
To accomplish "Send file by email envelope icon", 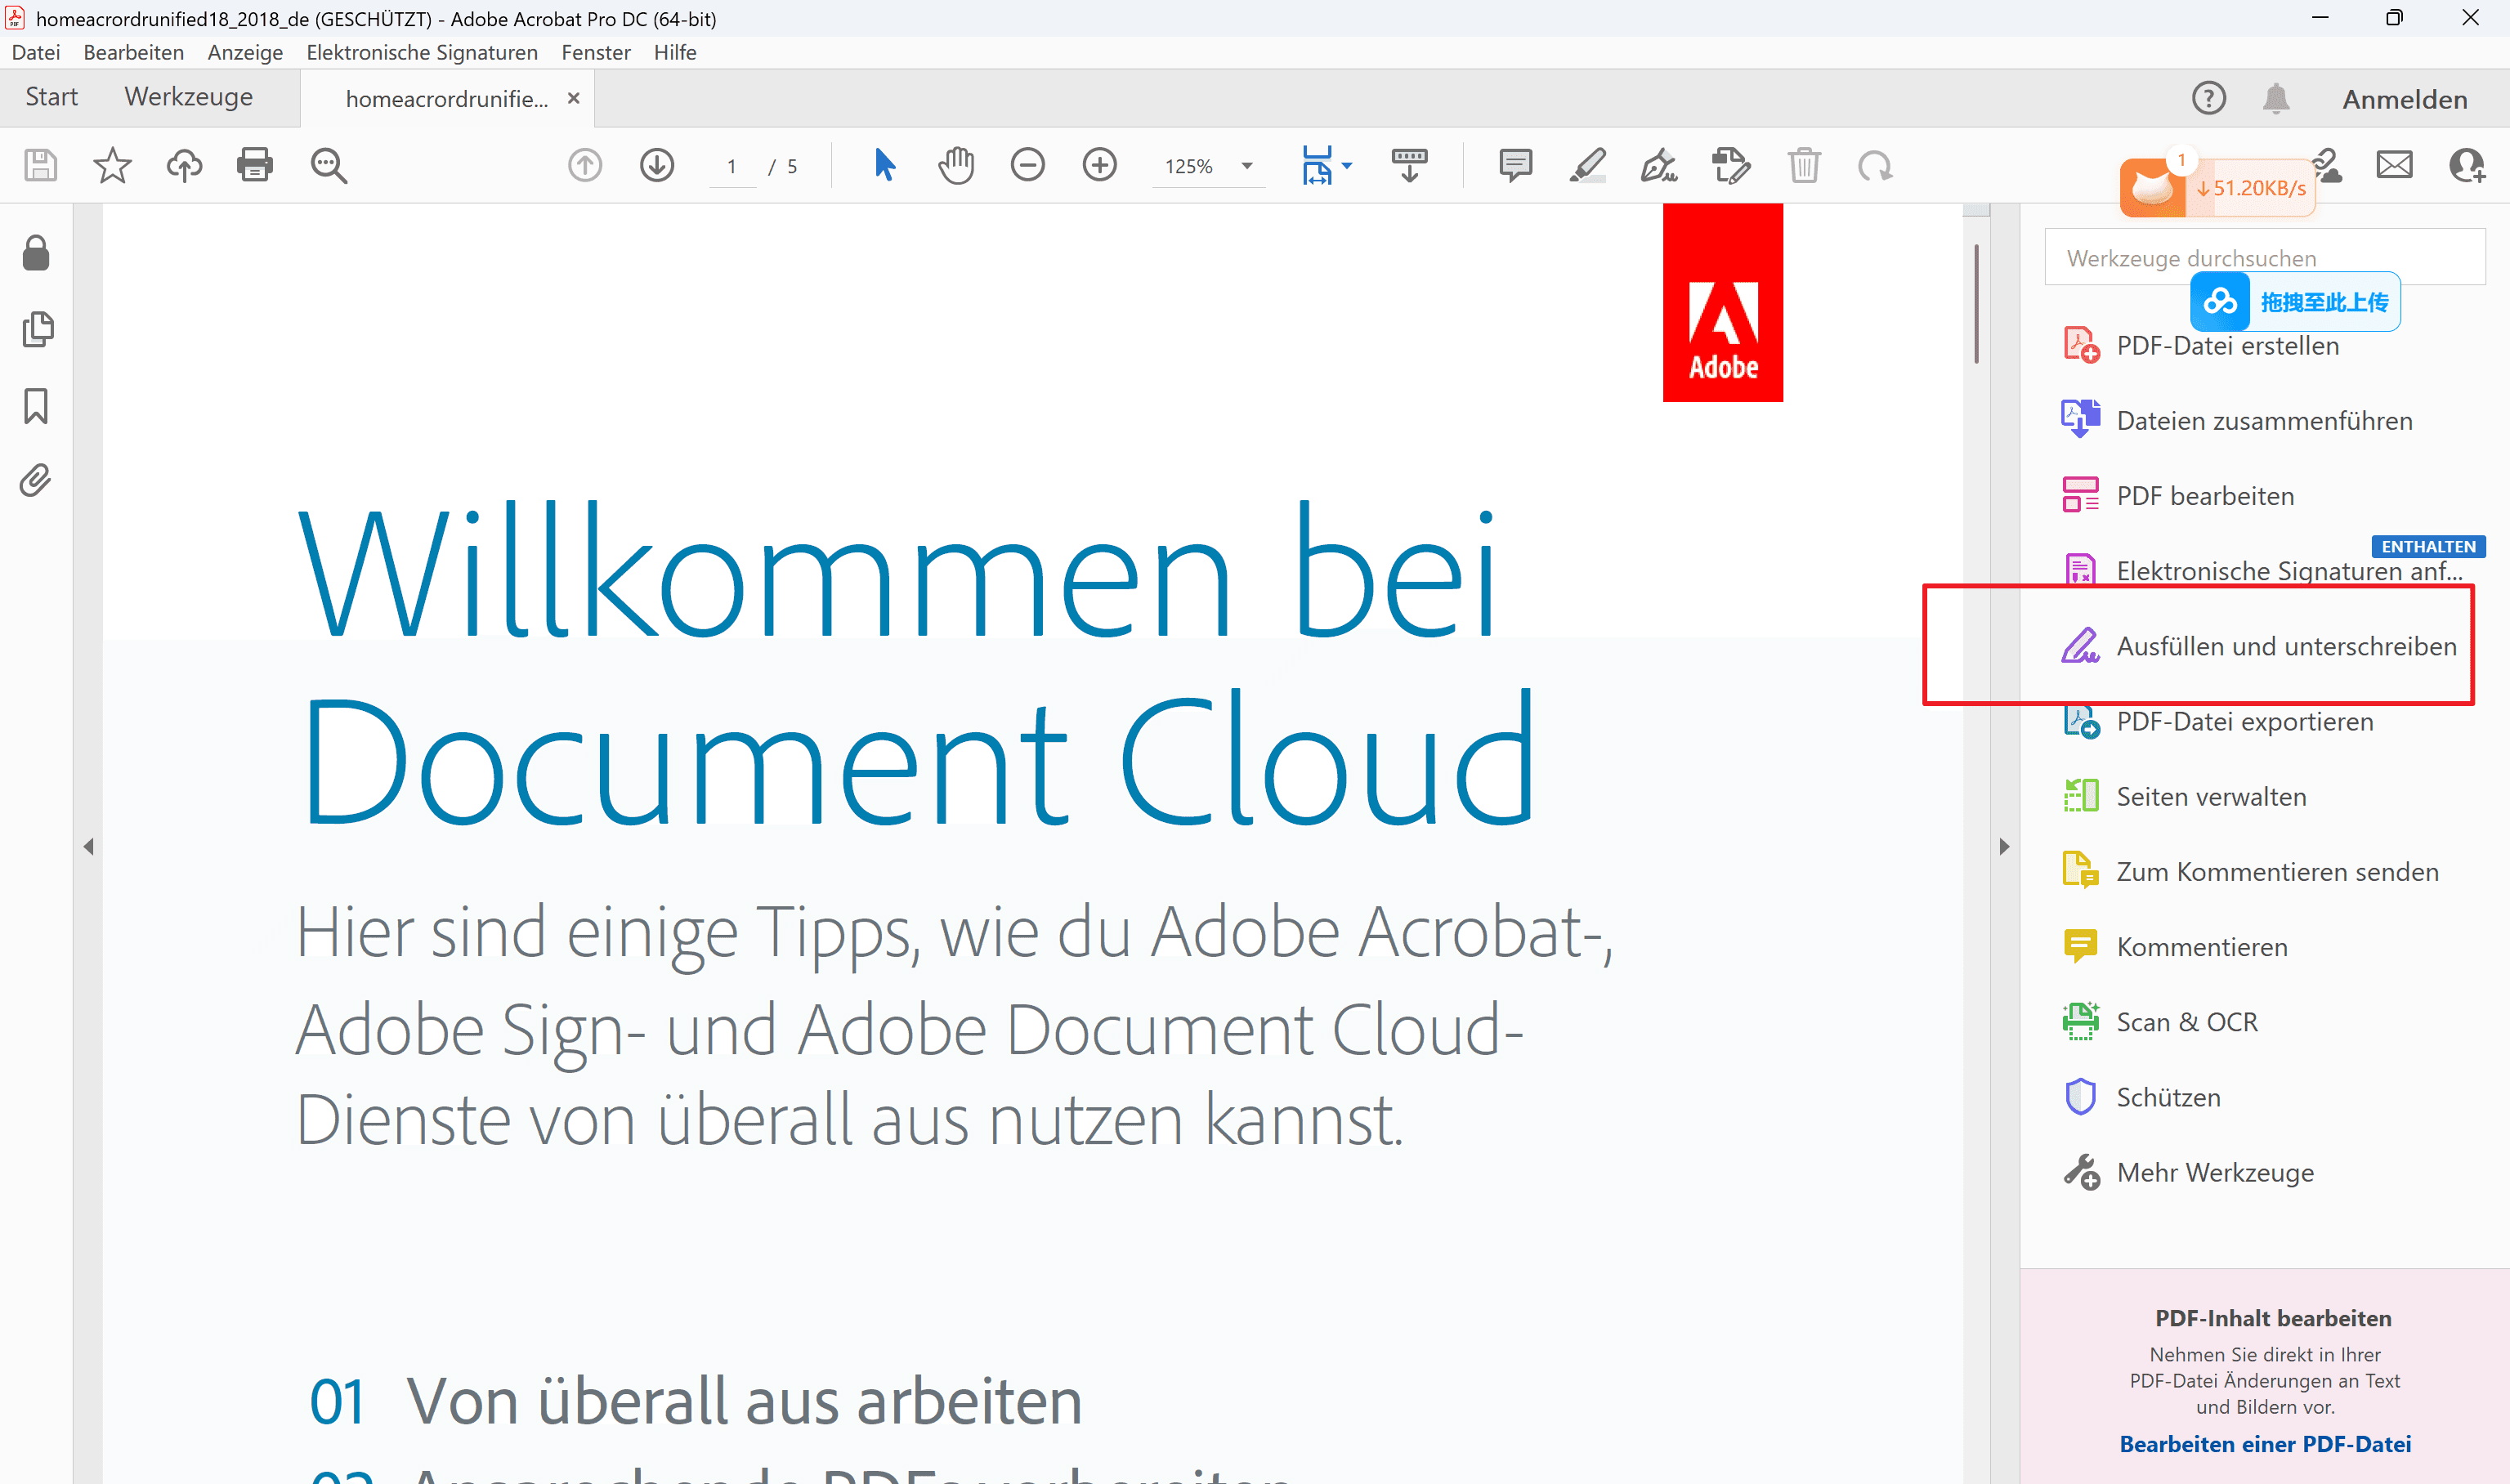I will pos(2394,165).
